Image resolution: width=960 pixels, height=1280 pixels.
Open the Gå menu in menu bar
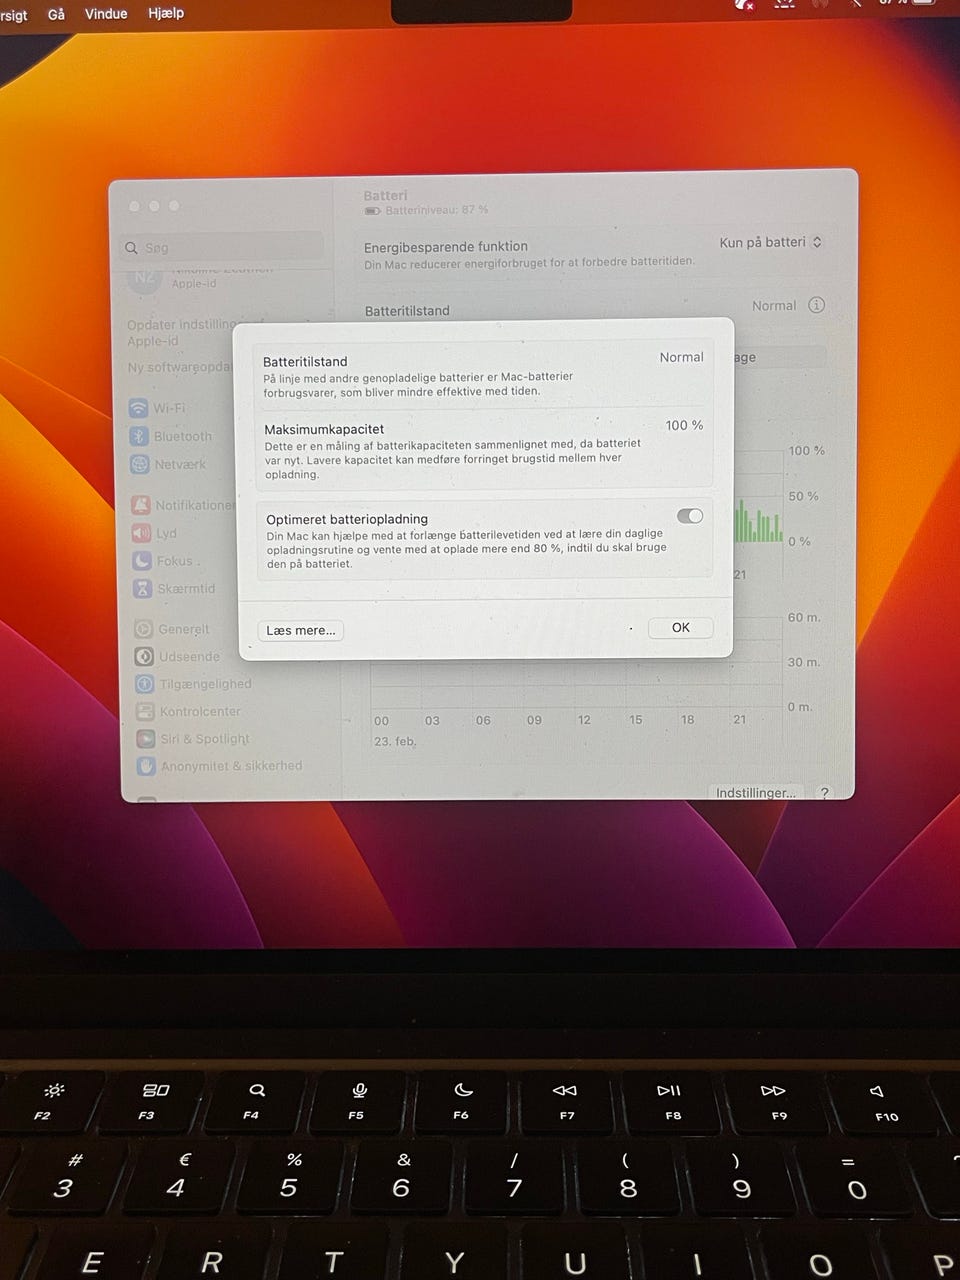(56, 14)
